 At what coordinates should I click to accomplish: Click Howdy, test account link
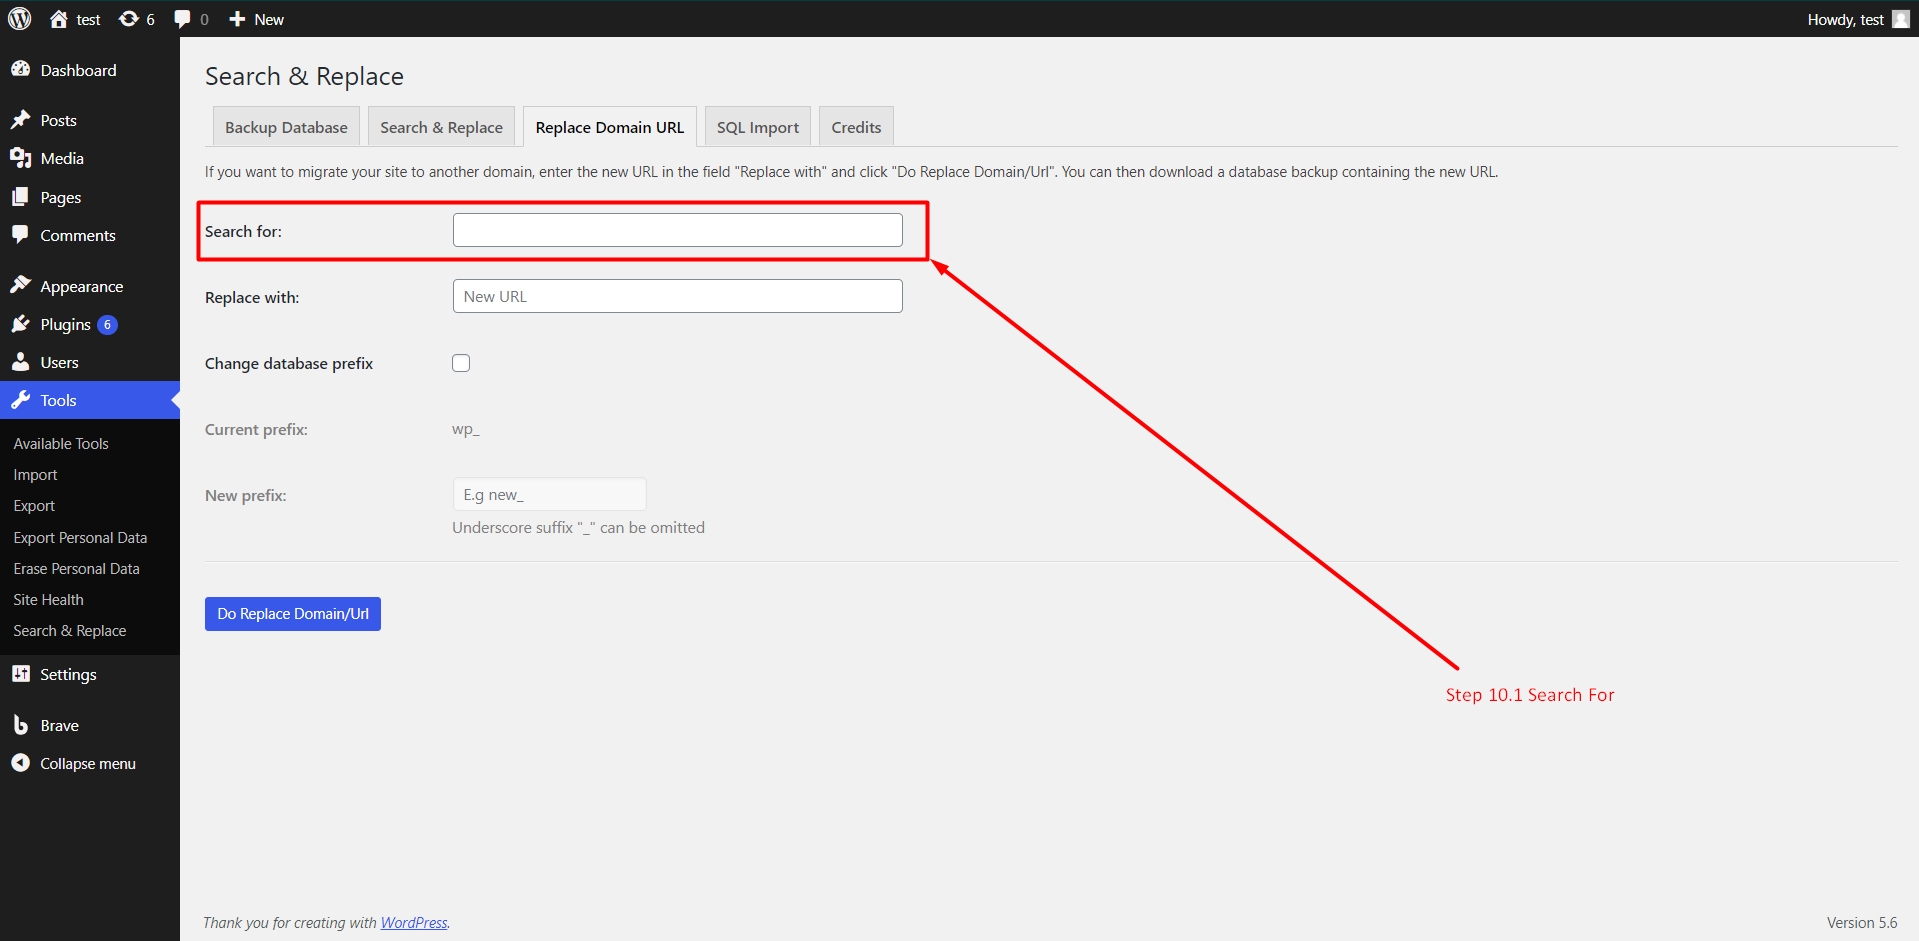[1846, 19]
